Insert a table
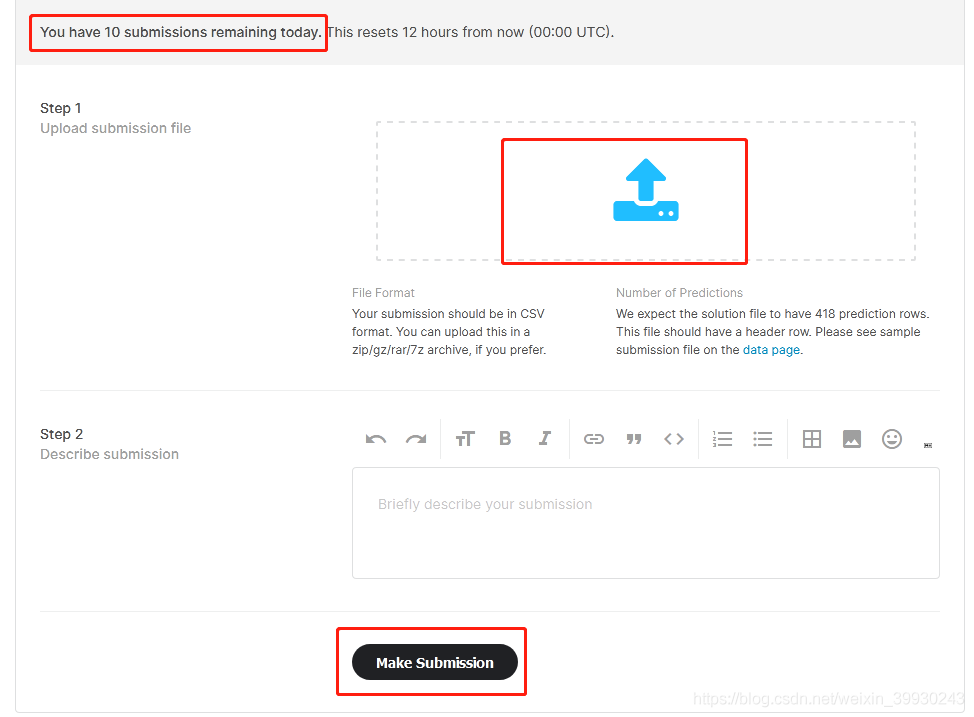 pyautogui.click(x=812, y=439)
